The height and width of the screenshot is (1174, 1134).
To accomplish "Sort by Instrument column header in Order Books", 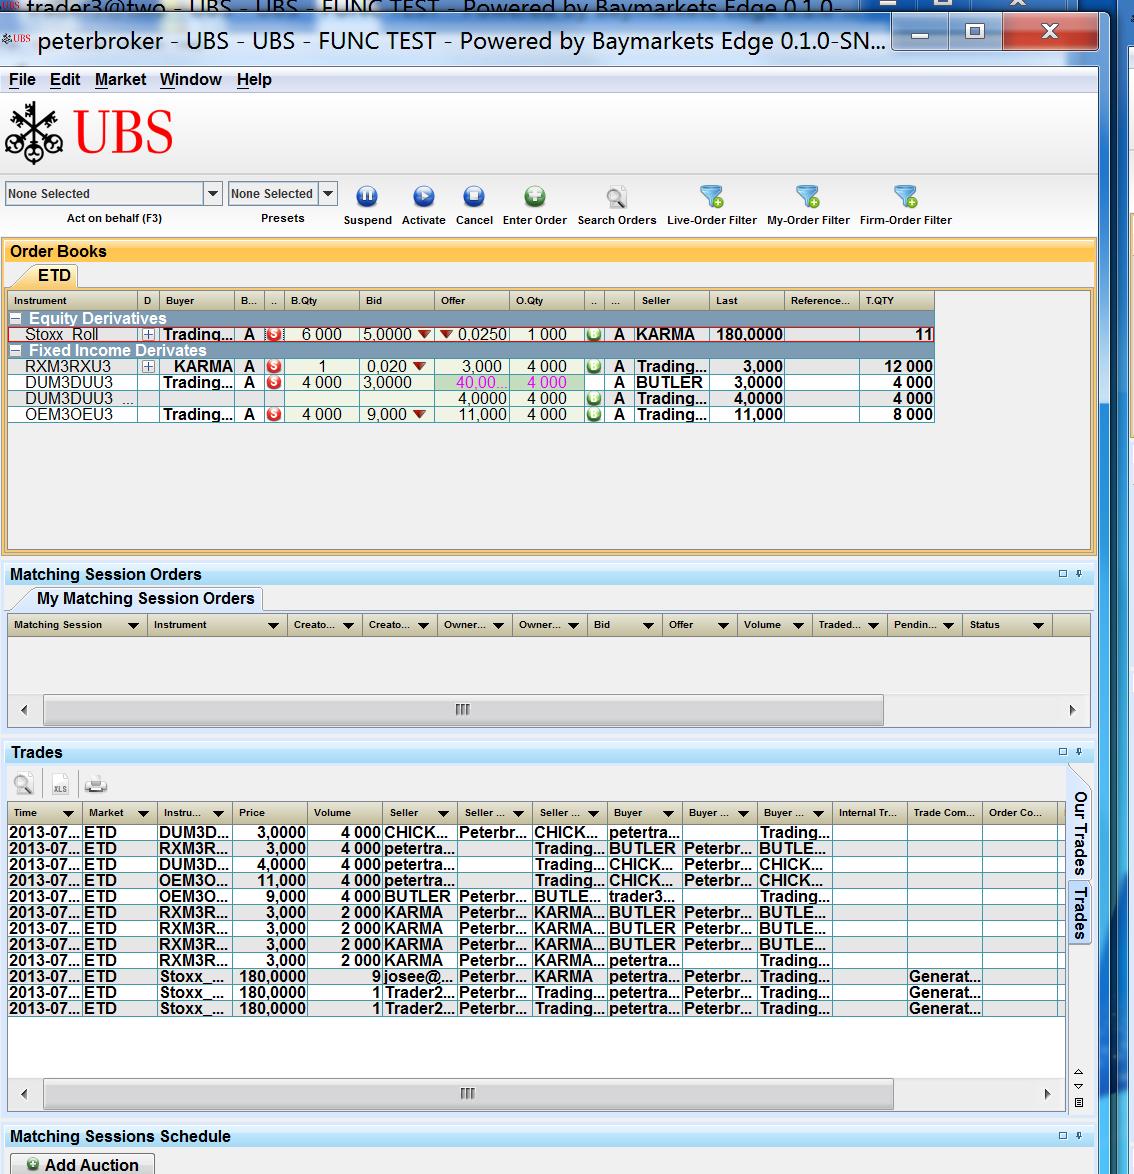I will pos(73,300).
